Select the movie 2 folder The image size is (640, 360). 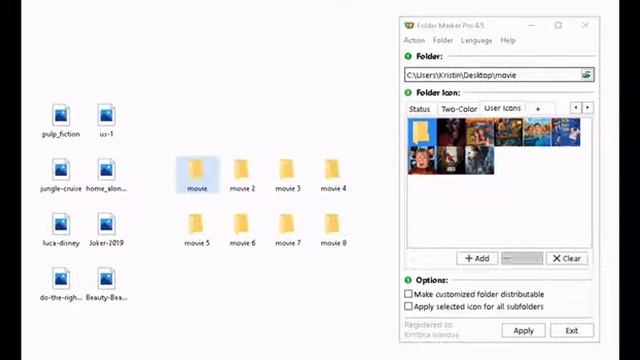(242, 175)
